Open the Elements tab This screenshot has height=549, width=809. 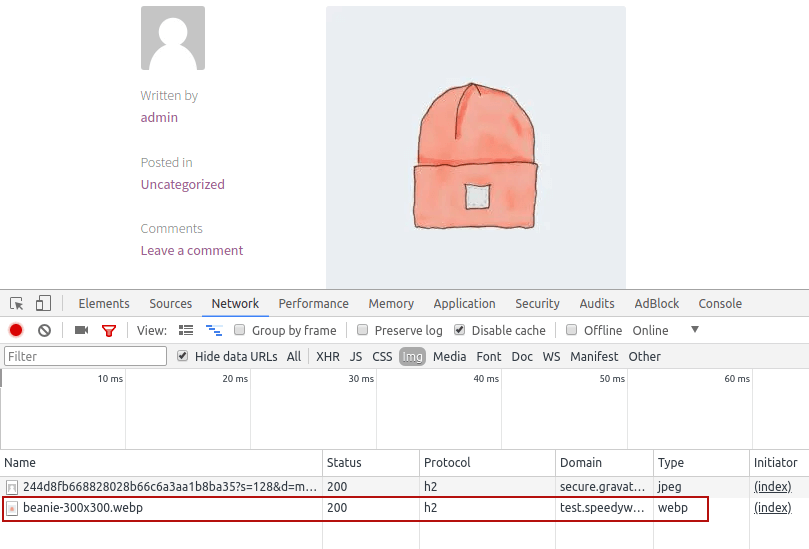point(104,303)
